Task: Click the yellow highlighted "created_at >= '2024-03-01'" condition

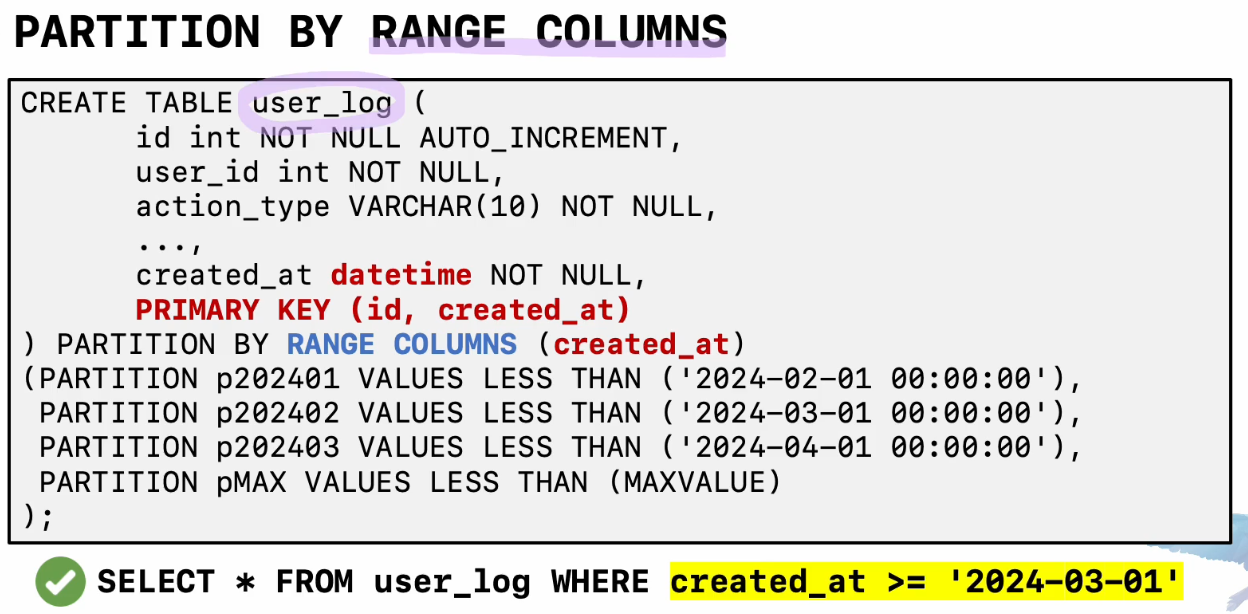Action: pos(927,581)
